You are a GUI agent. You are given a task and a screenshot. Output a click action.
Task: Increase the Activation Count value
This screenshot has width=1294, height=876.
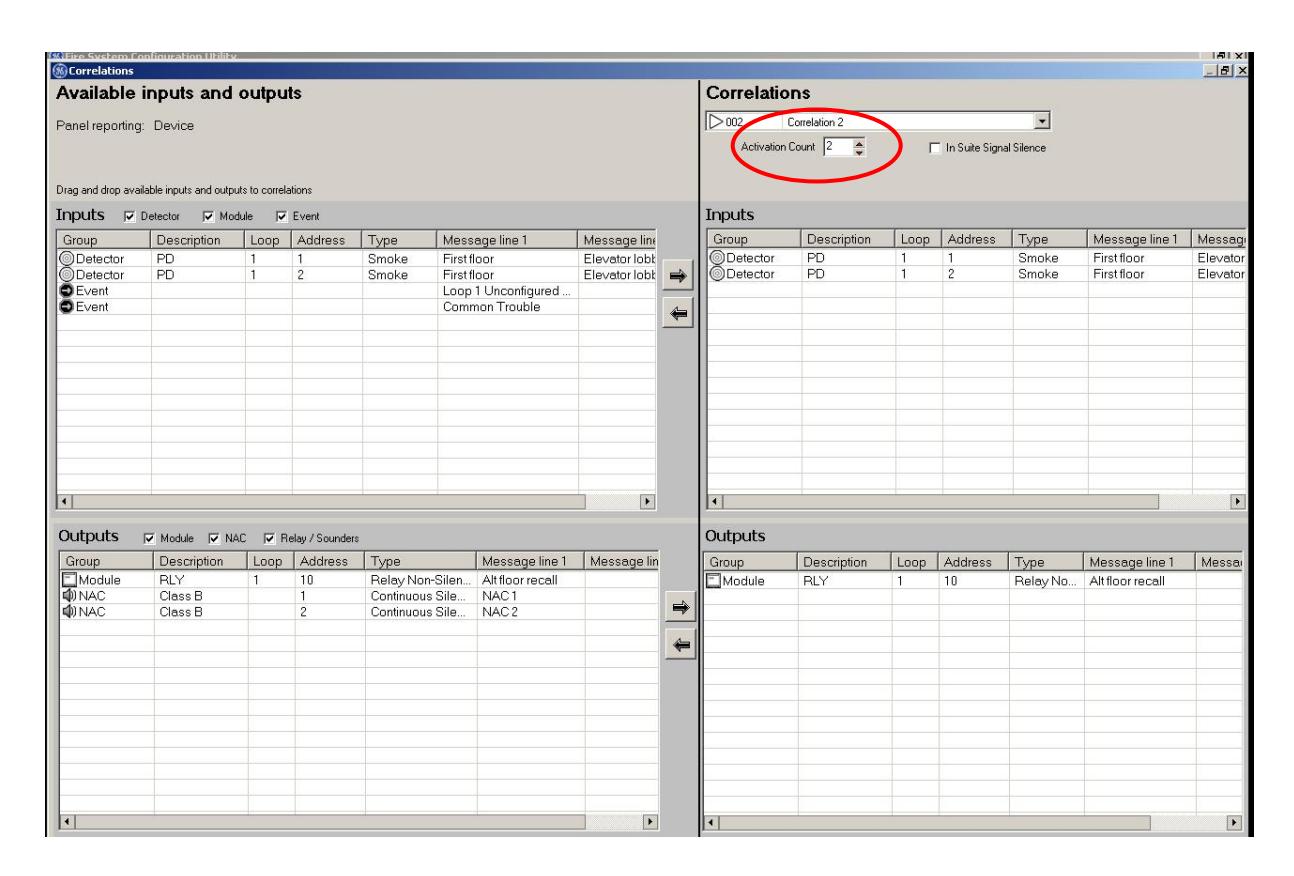[860, 143]
